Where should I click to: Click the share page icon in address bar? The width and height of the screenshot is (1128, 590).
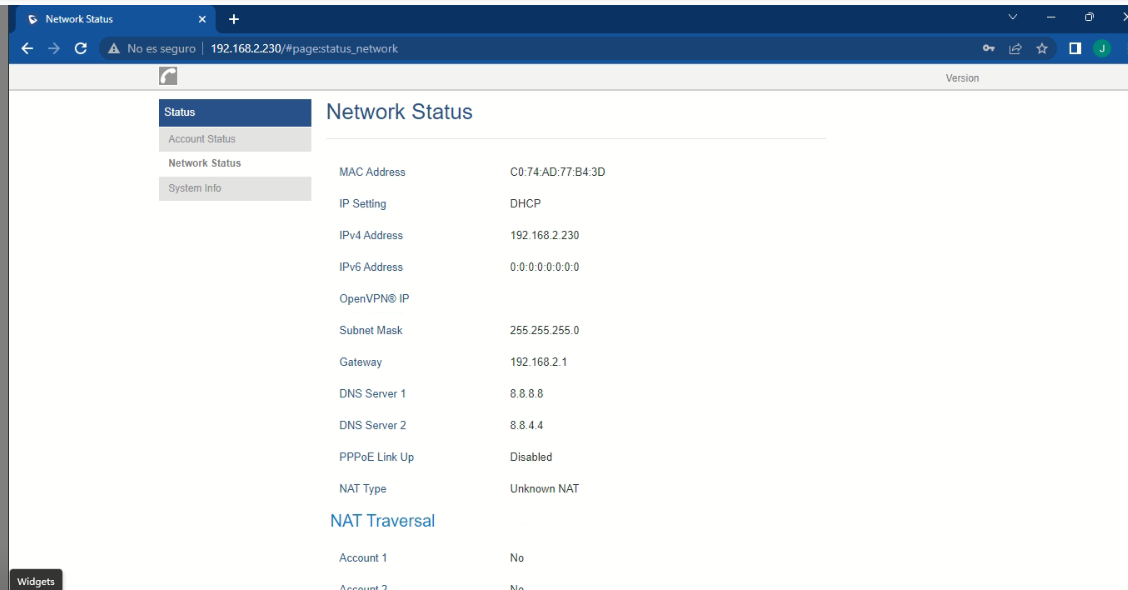tap(1014, 48)
